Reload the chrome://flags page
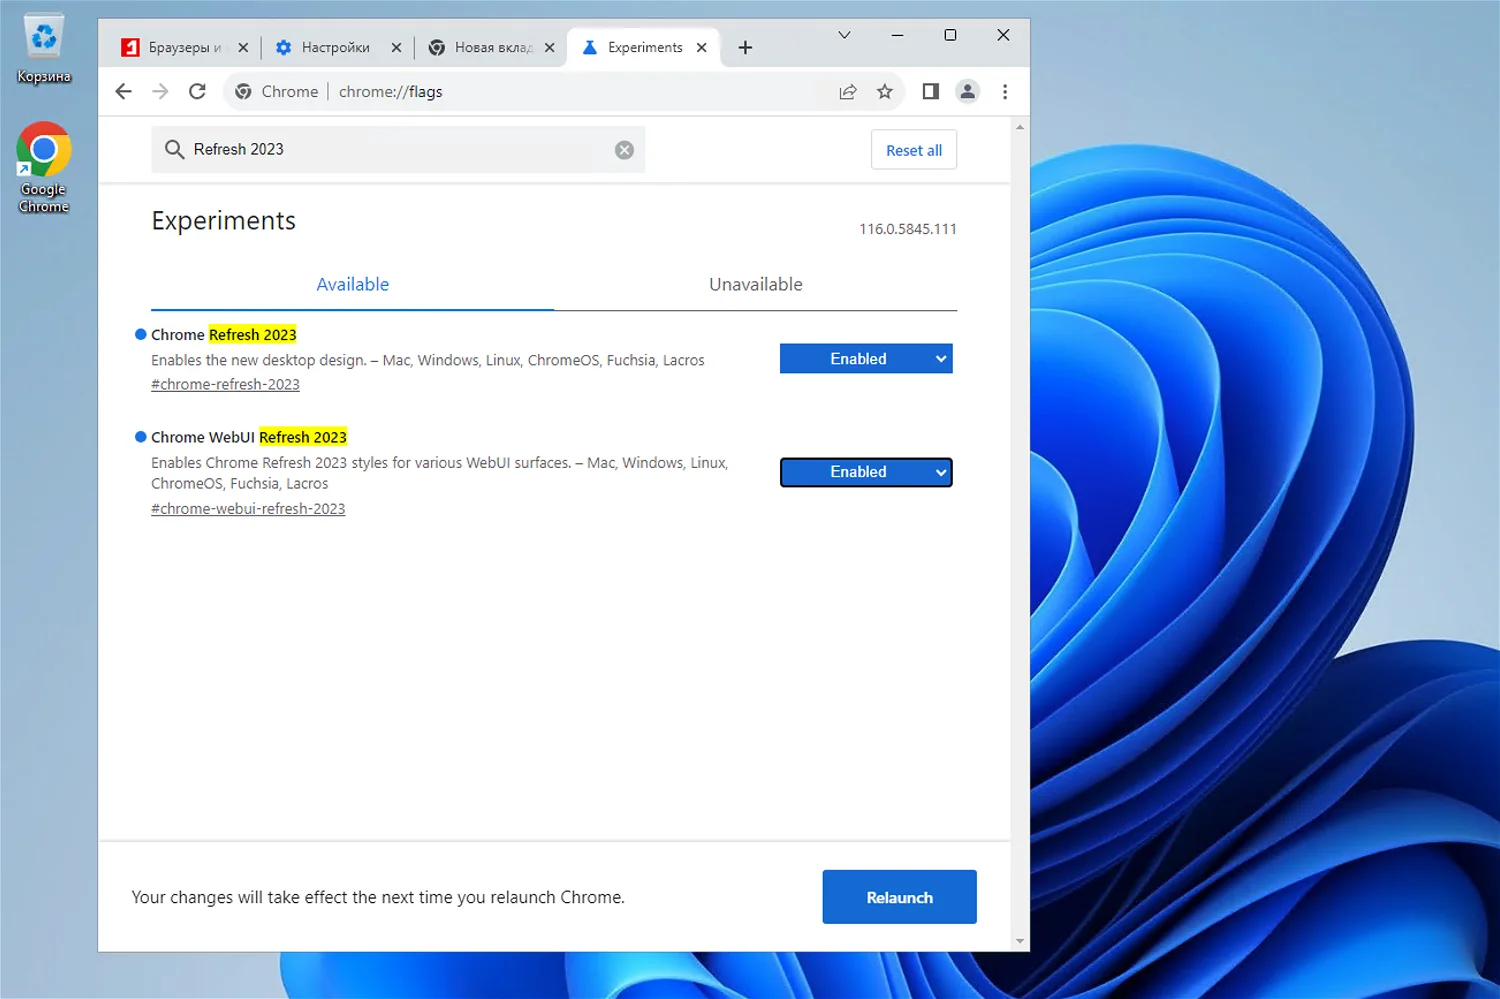Screen dimensions: 1500x999 (197, 92)
